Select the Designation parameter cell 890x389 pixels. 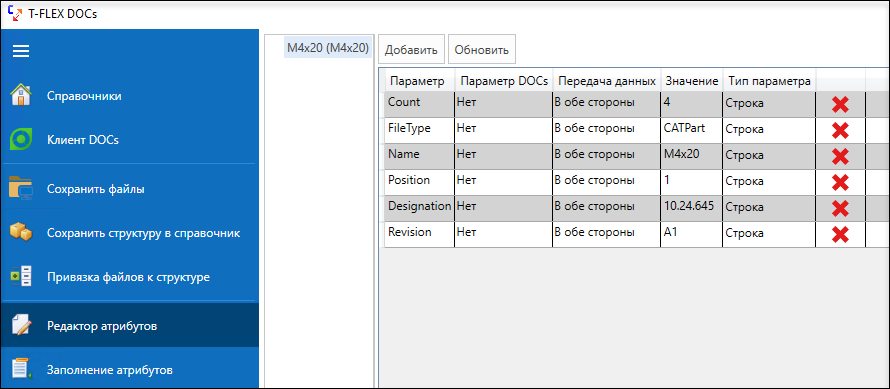click(419, 208)
